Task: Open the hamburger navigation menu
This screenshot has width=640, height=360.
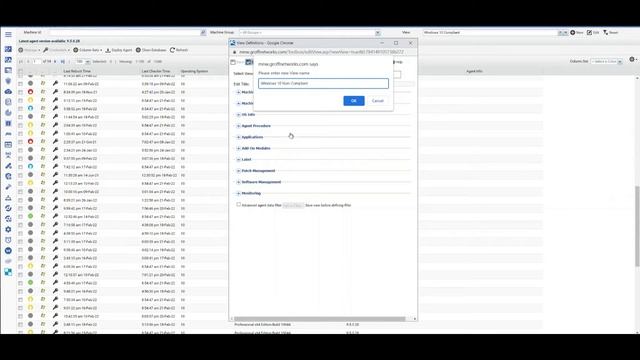Action: 8,34
